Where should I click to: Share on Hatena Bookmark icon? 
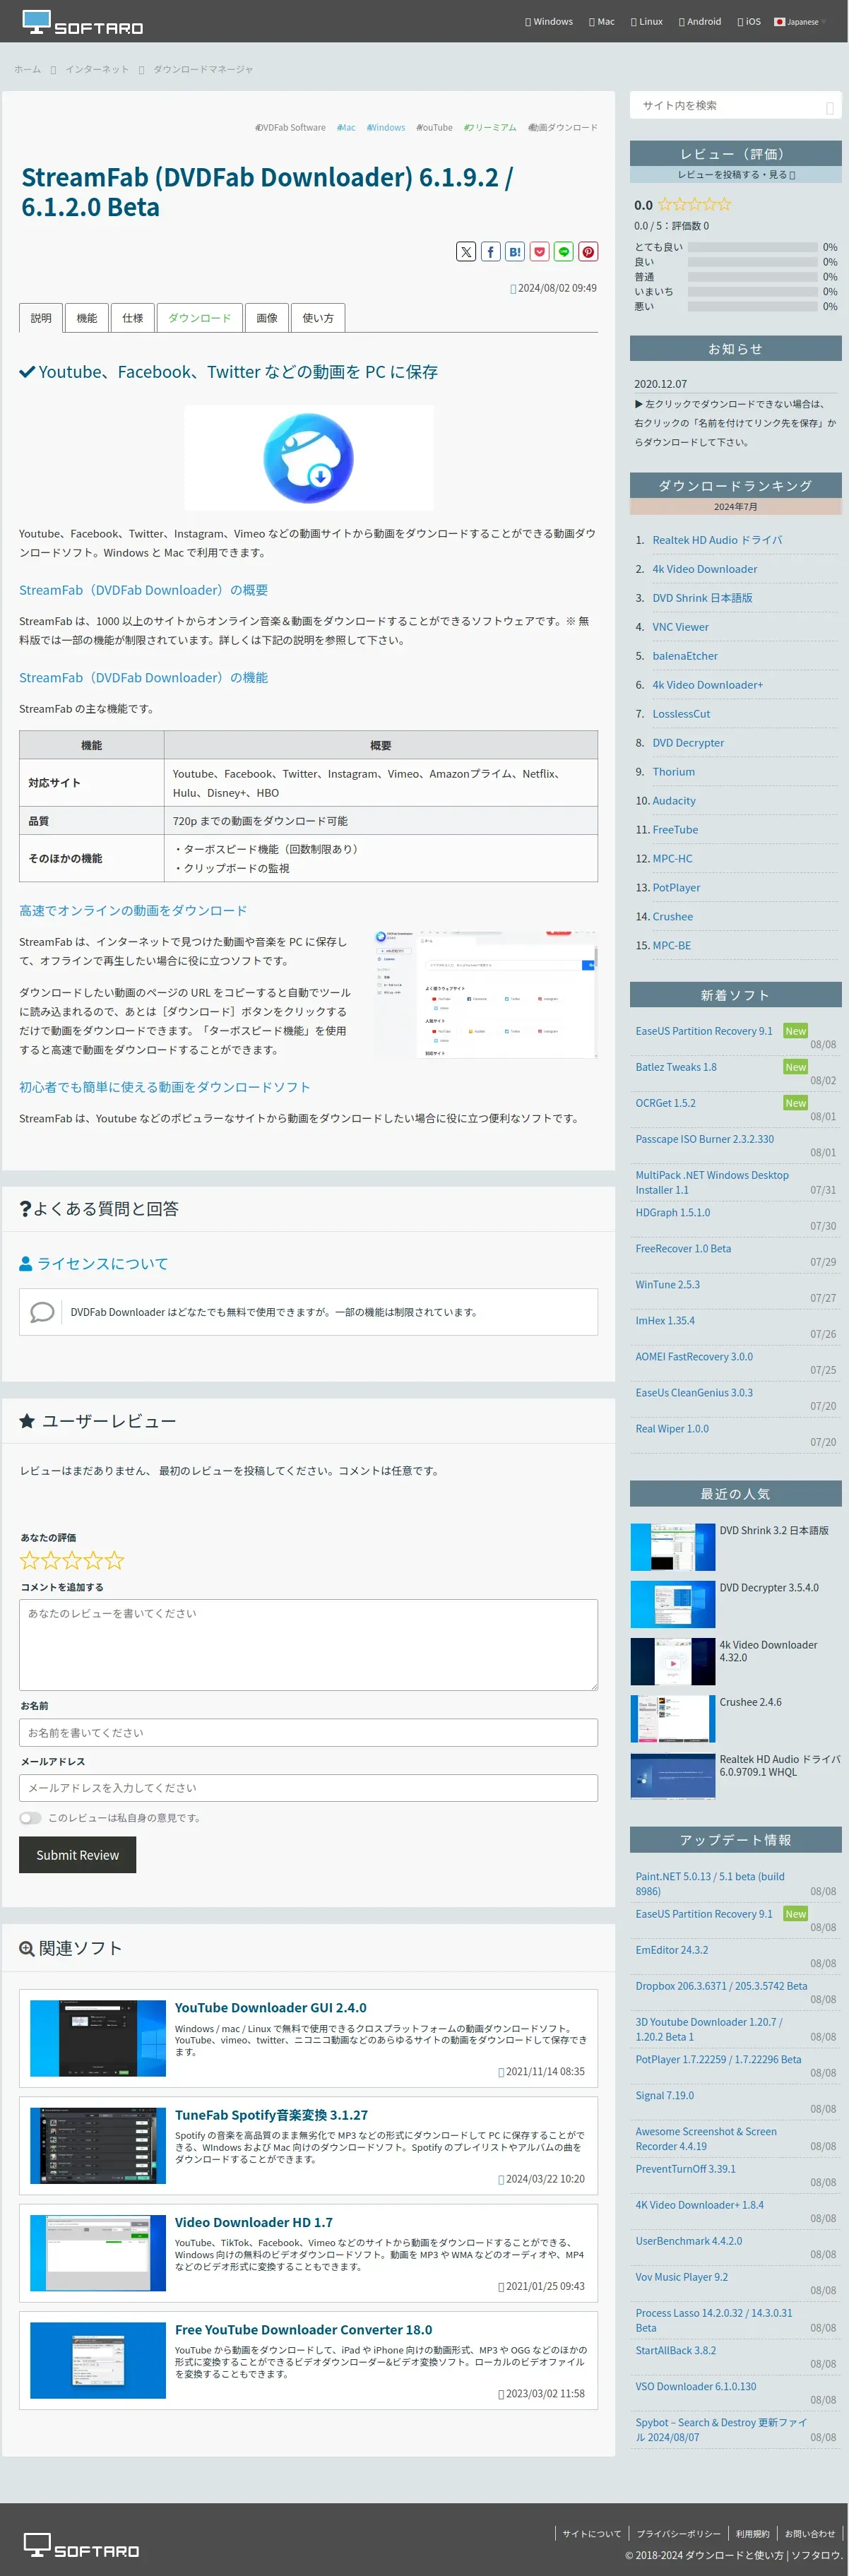coord(515,252)
